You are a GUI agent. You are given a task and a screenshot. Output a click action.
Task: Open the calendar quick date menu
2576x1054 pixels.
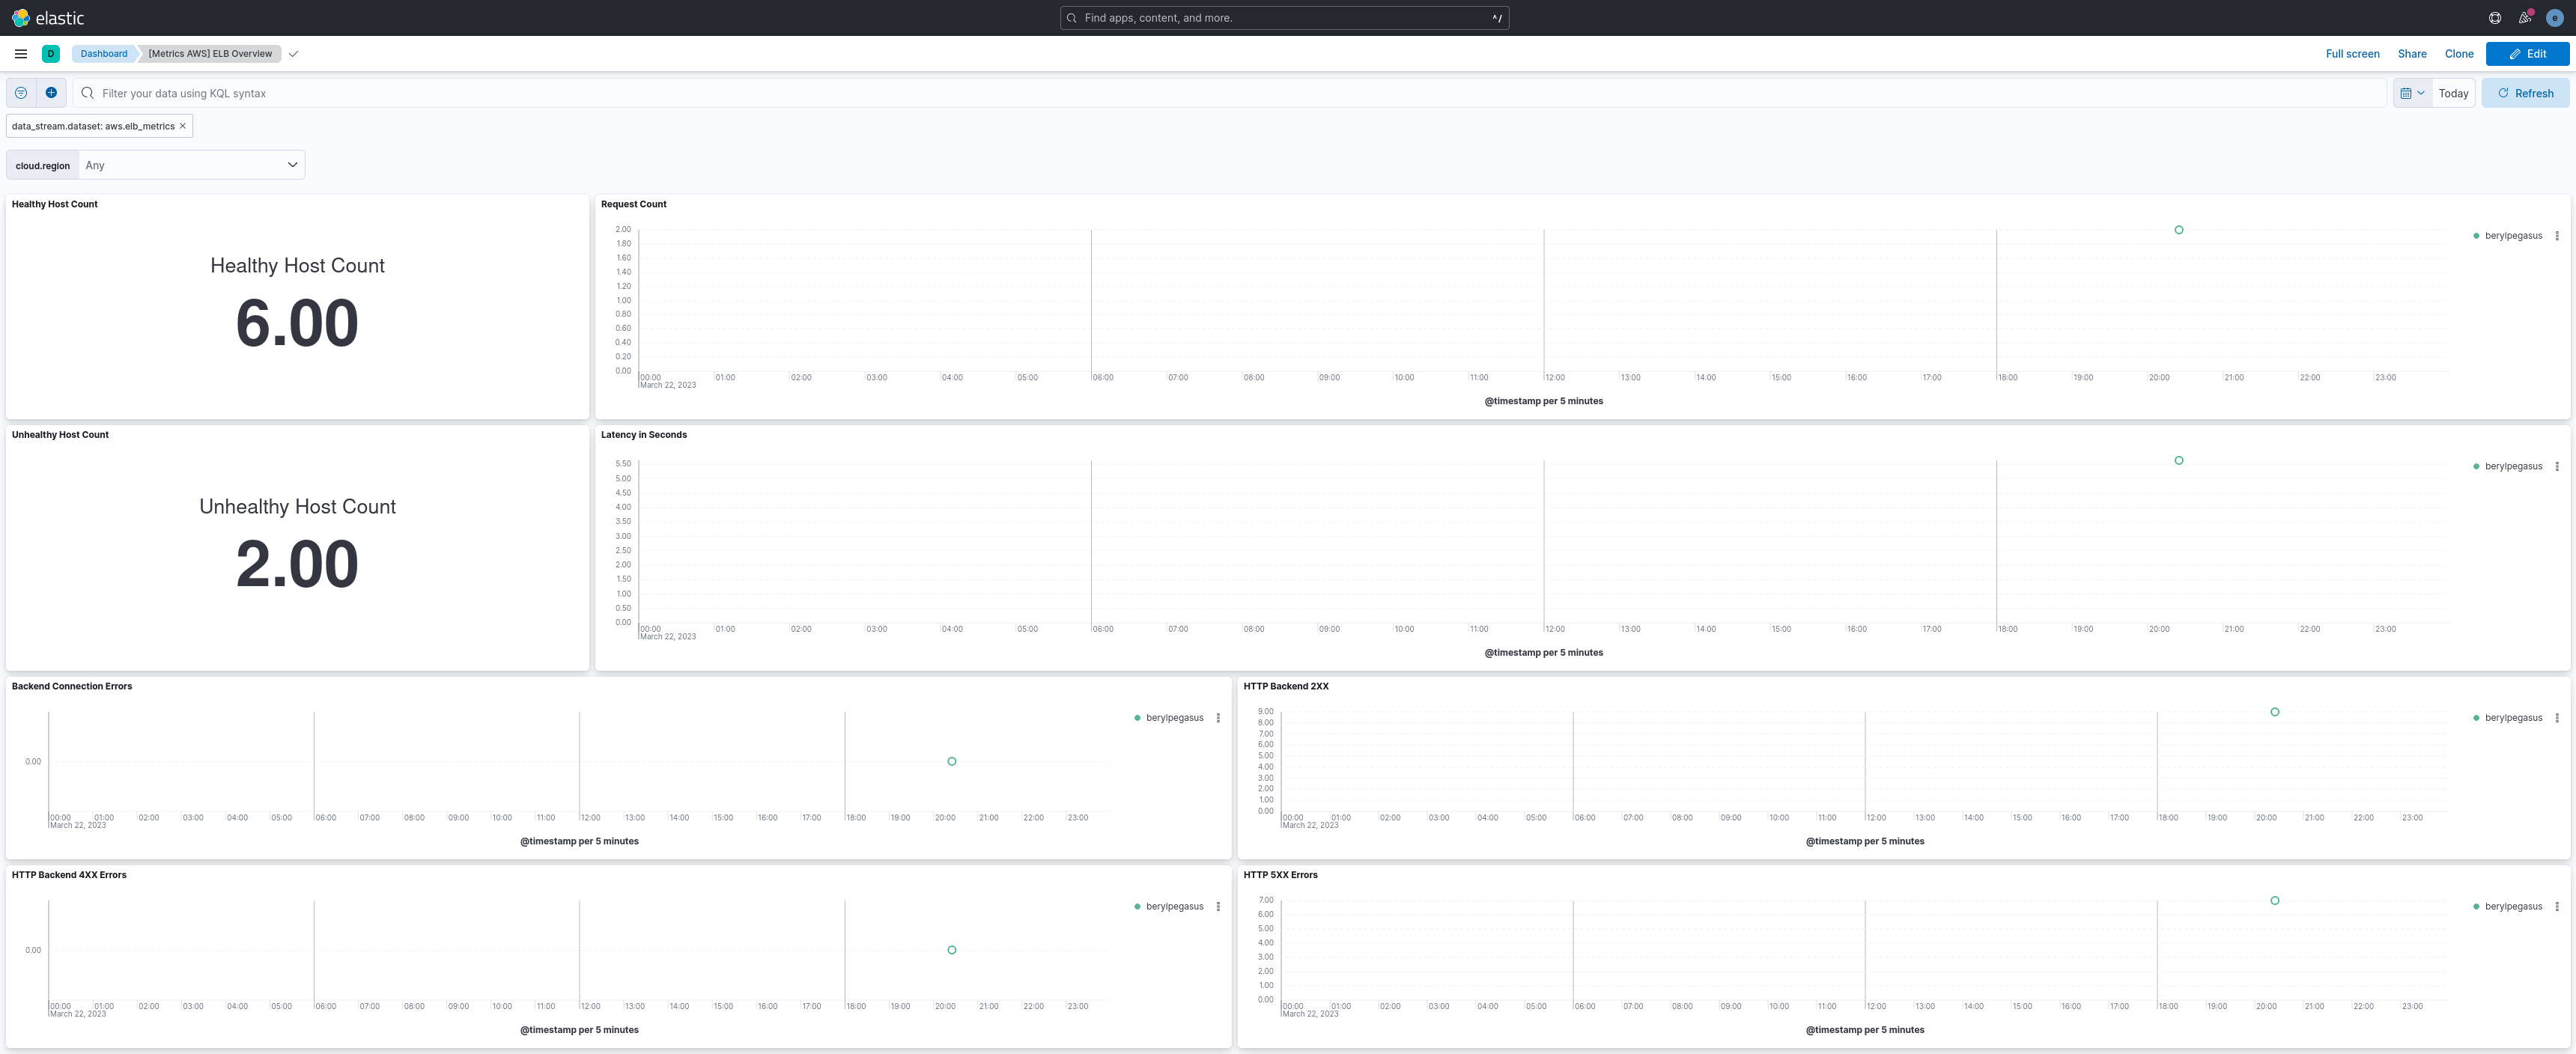(x=2411, y=93)
